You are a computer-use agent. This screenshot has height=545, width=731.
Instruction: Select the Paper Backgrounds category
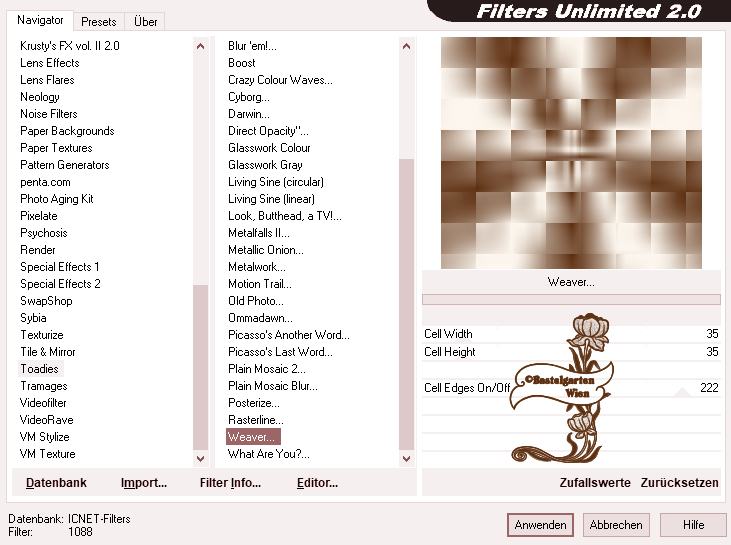click(67, 131)
